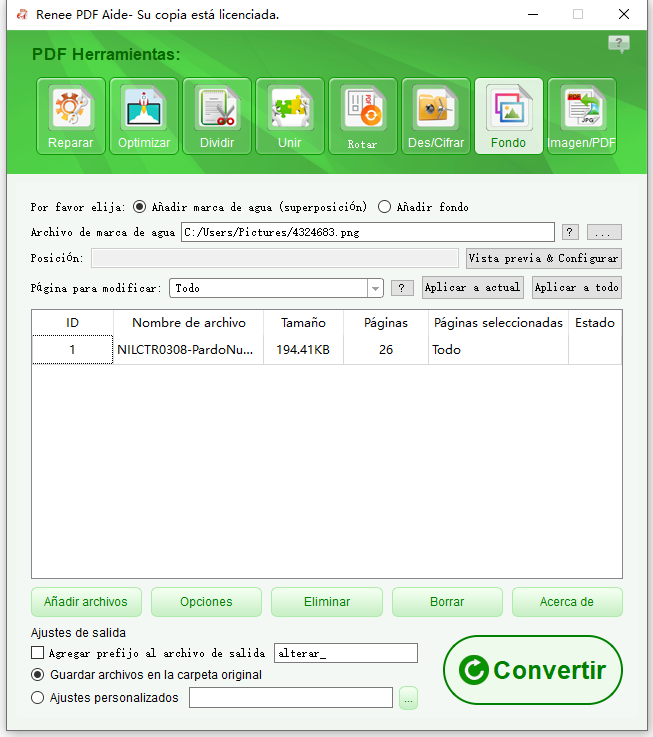Minimize the Renee PDF Aide window

click(x=533, y=15)
